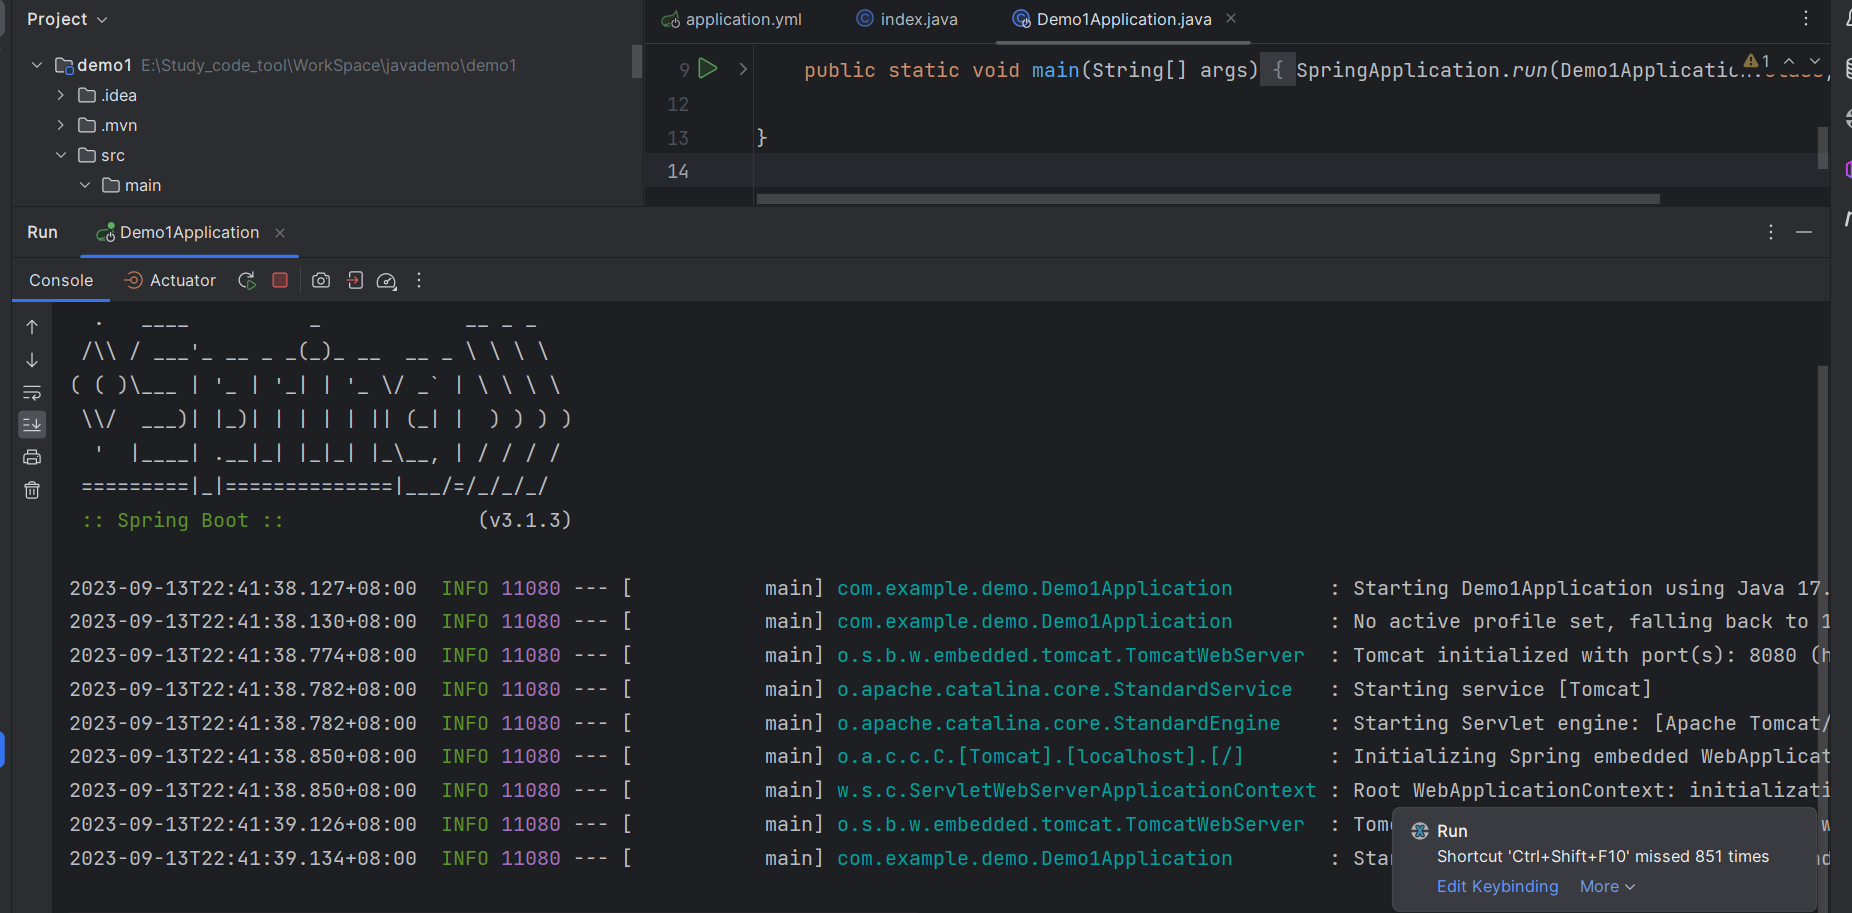The image size is (1852, 913).
Task: Select the .mvn folder label
Action: (x=119, y=125)
